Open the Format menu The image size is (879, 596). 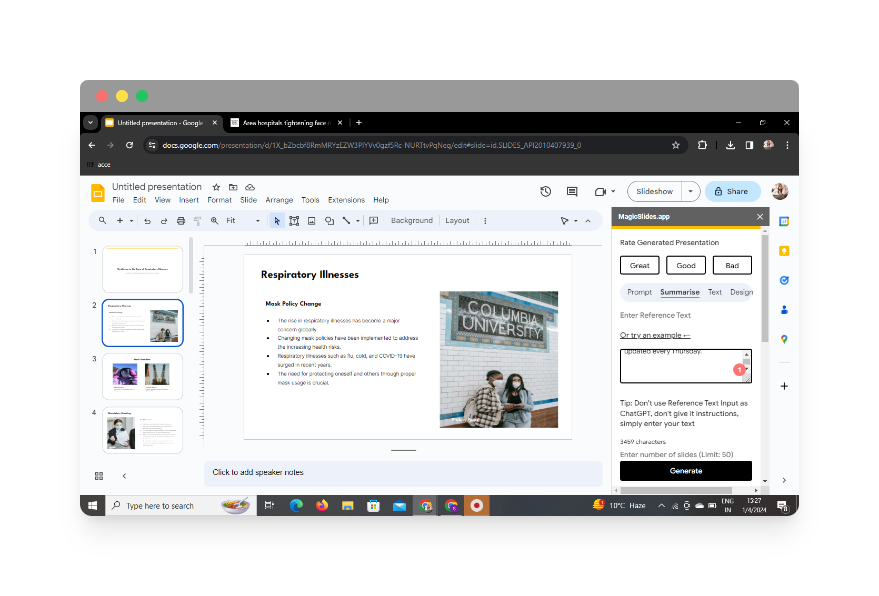point(219,200)
